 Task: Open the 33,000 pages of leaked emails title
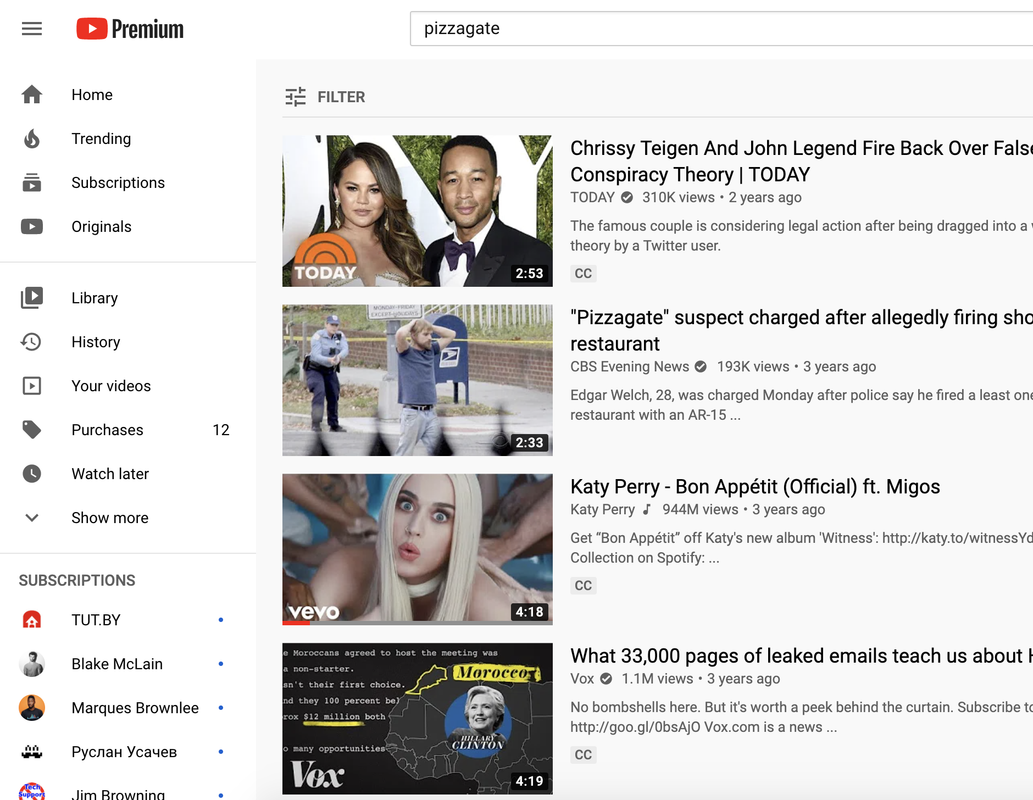coord(801,656)
